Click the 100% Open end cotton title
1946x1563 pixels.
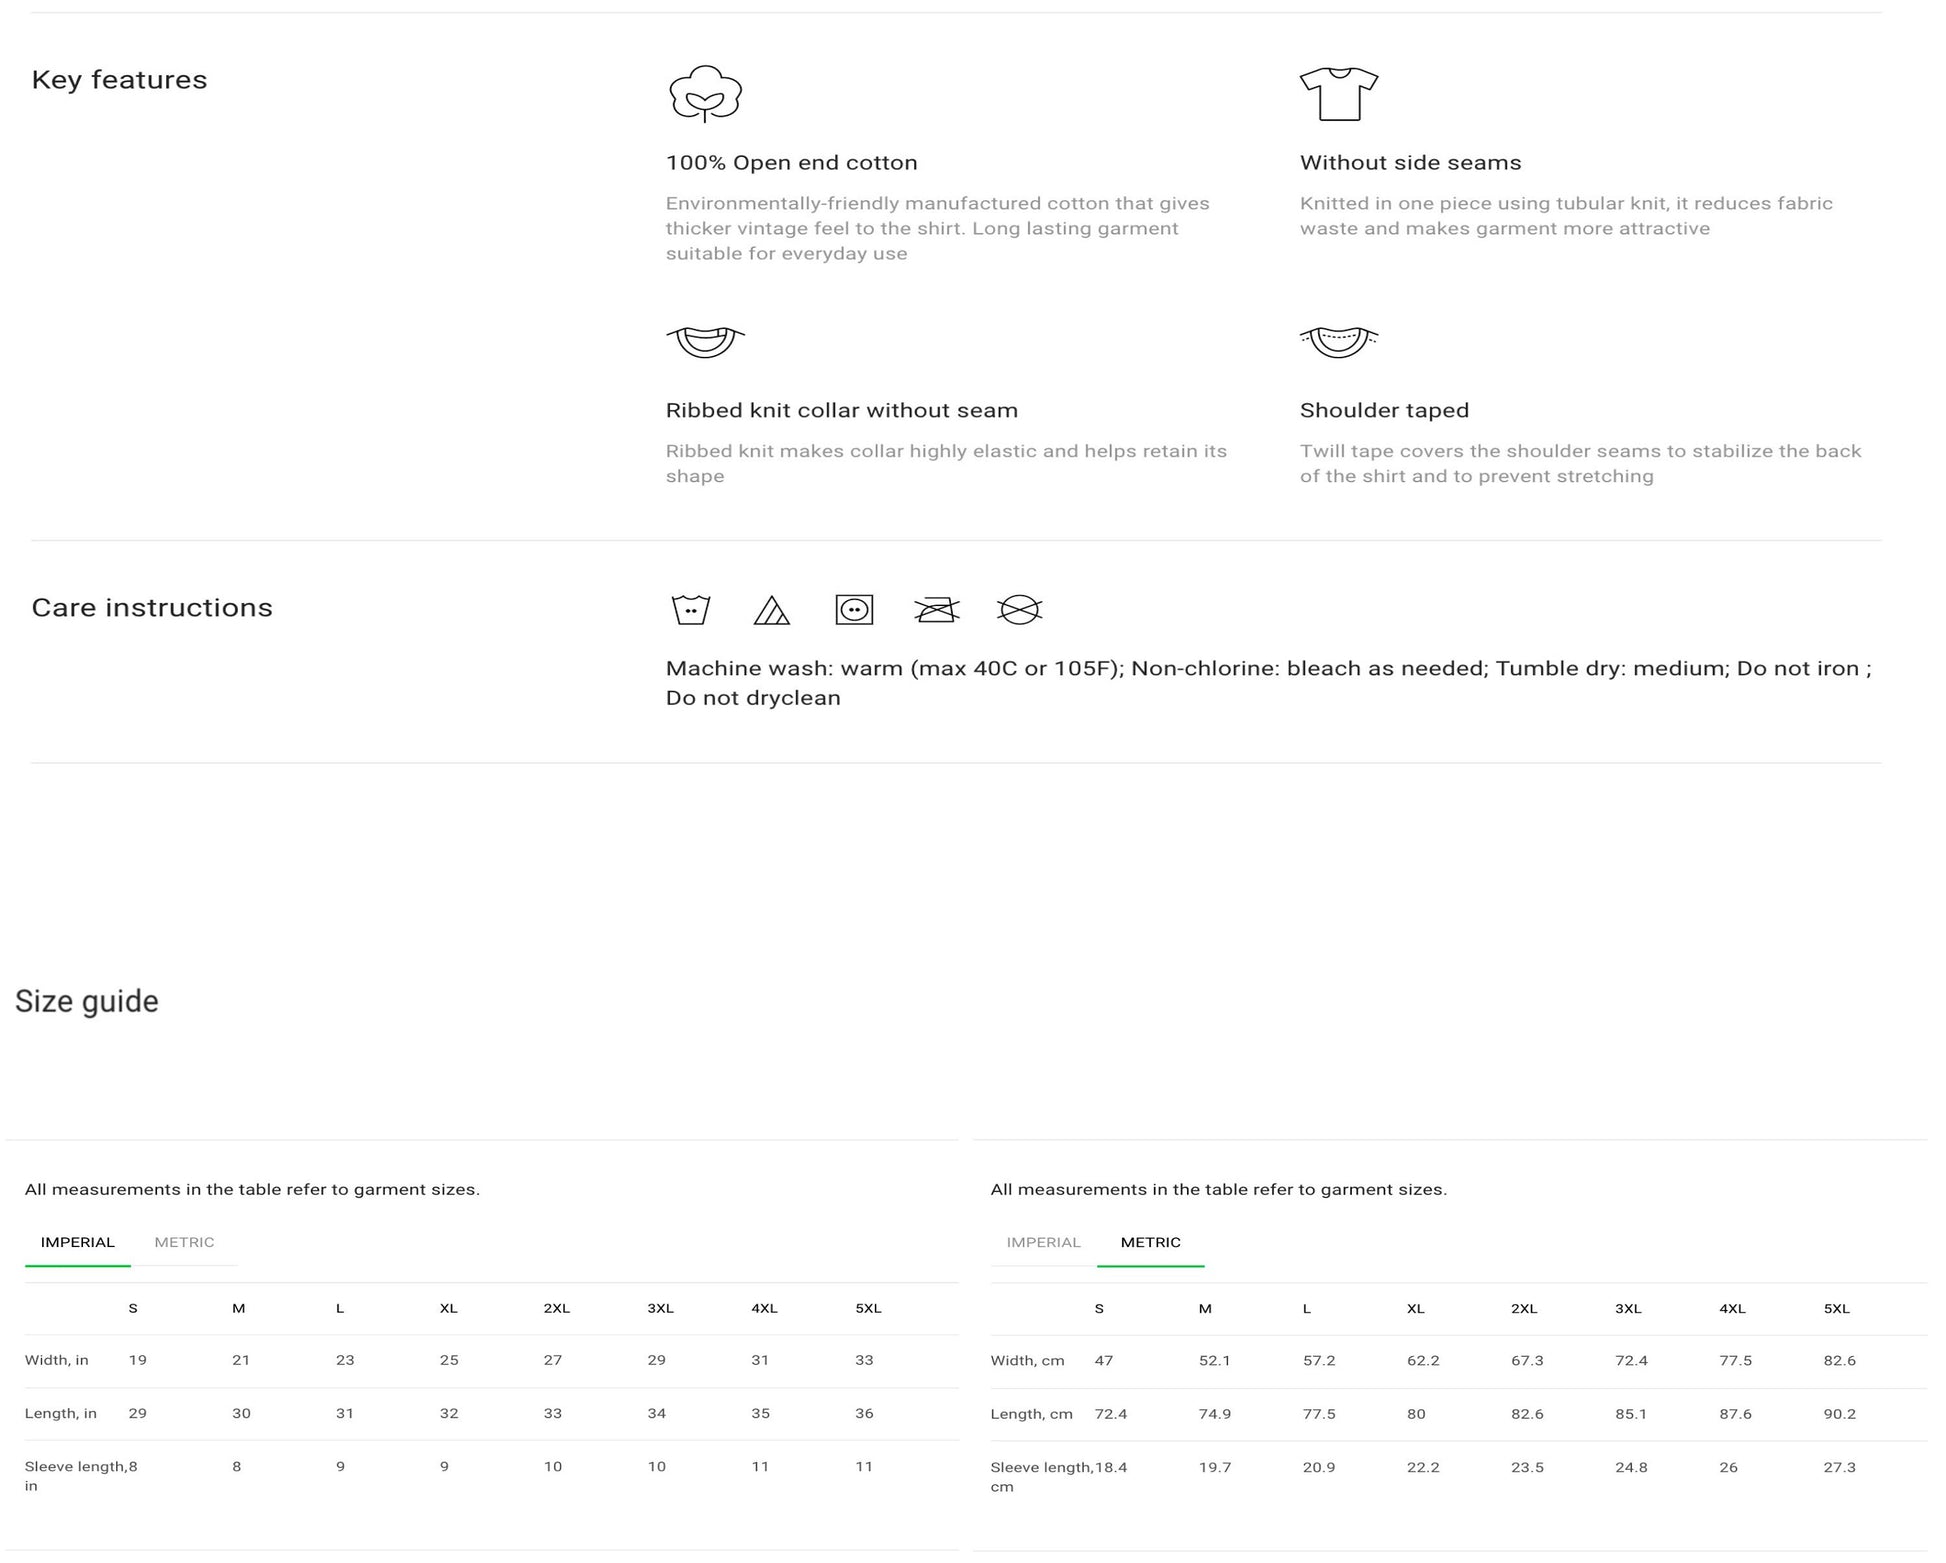coord(791,163)
